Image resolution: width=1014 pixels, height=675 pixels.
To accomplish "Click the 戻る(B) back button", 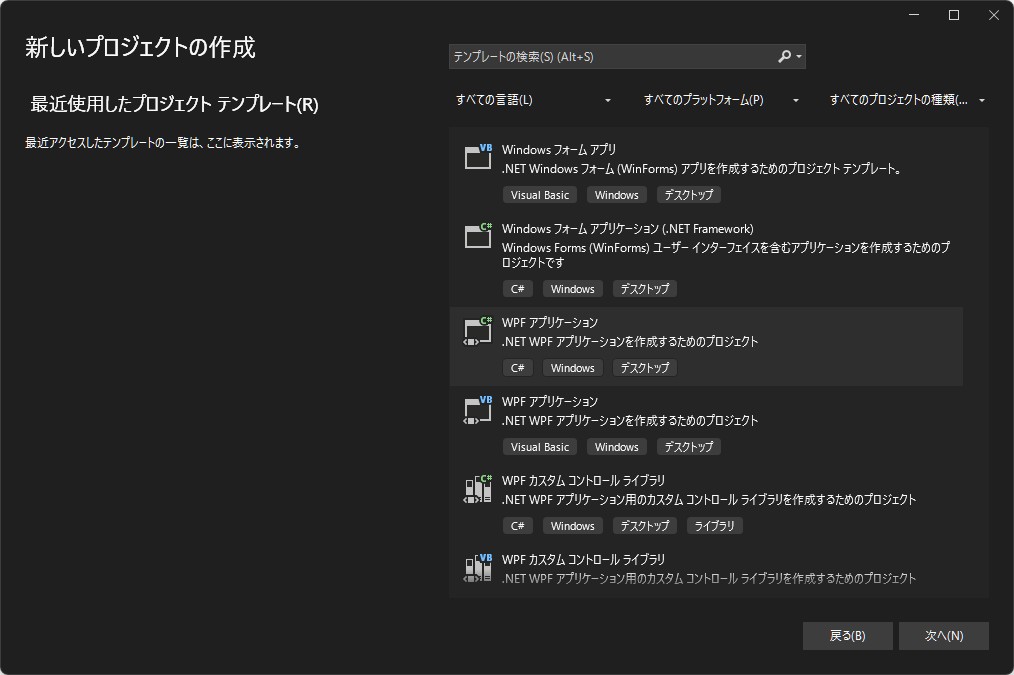I will click(848, 636).
